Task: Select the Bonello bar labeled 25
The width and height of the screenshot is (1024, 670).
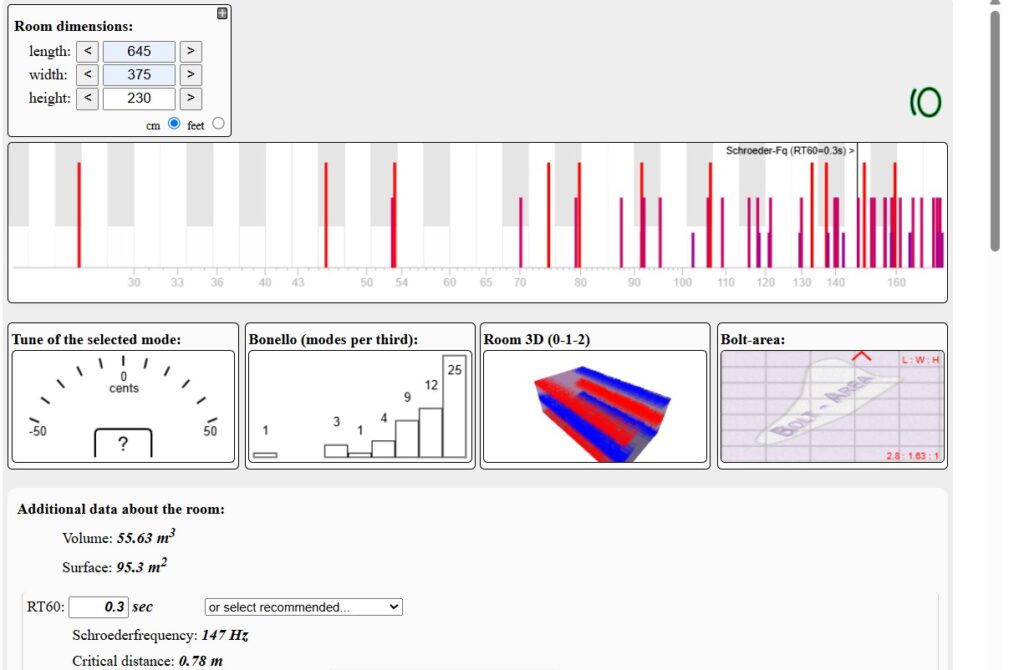Action: click(x=455, y=406)
